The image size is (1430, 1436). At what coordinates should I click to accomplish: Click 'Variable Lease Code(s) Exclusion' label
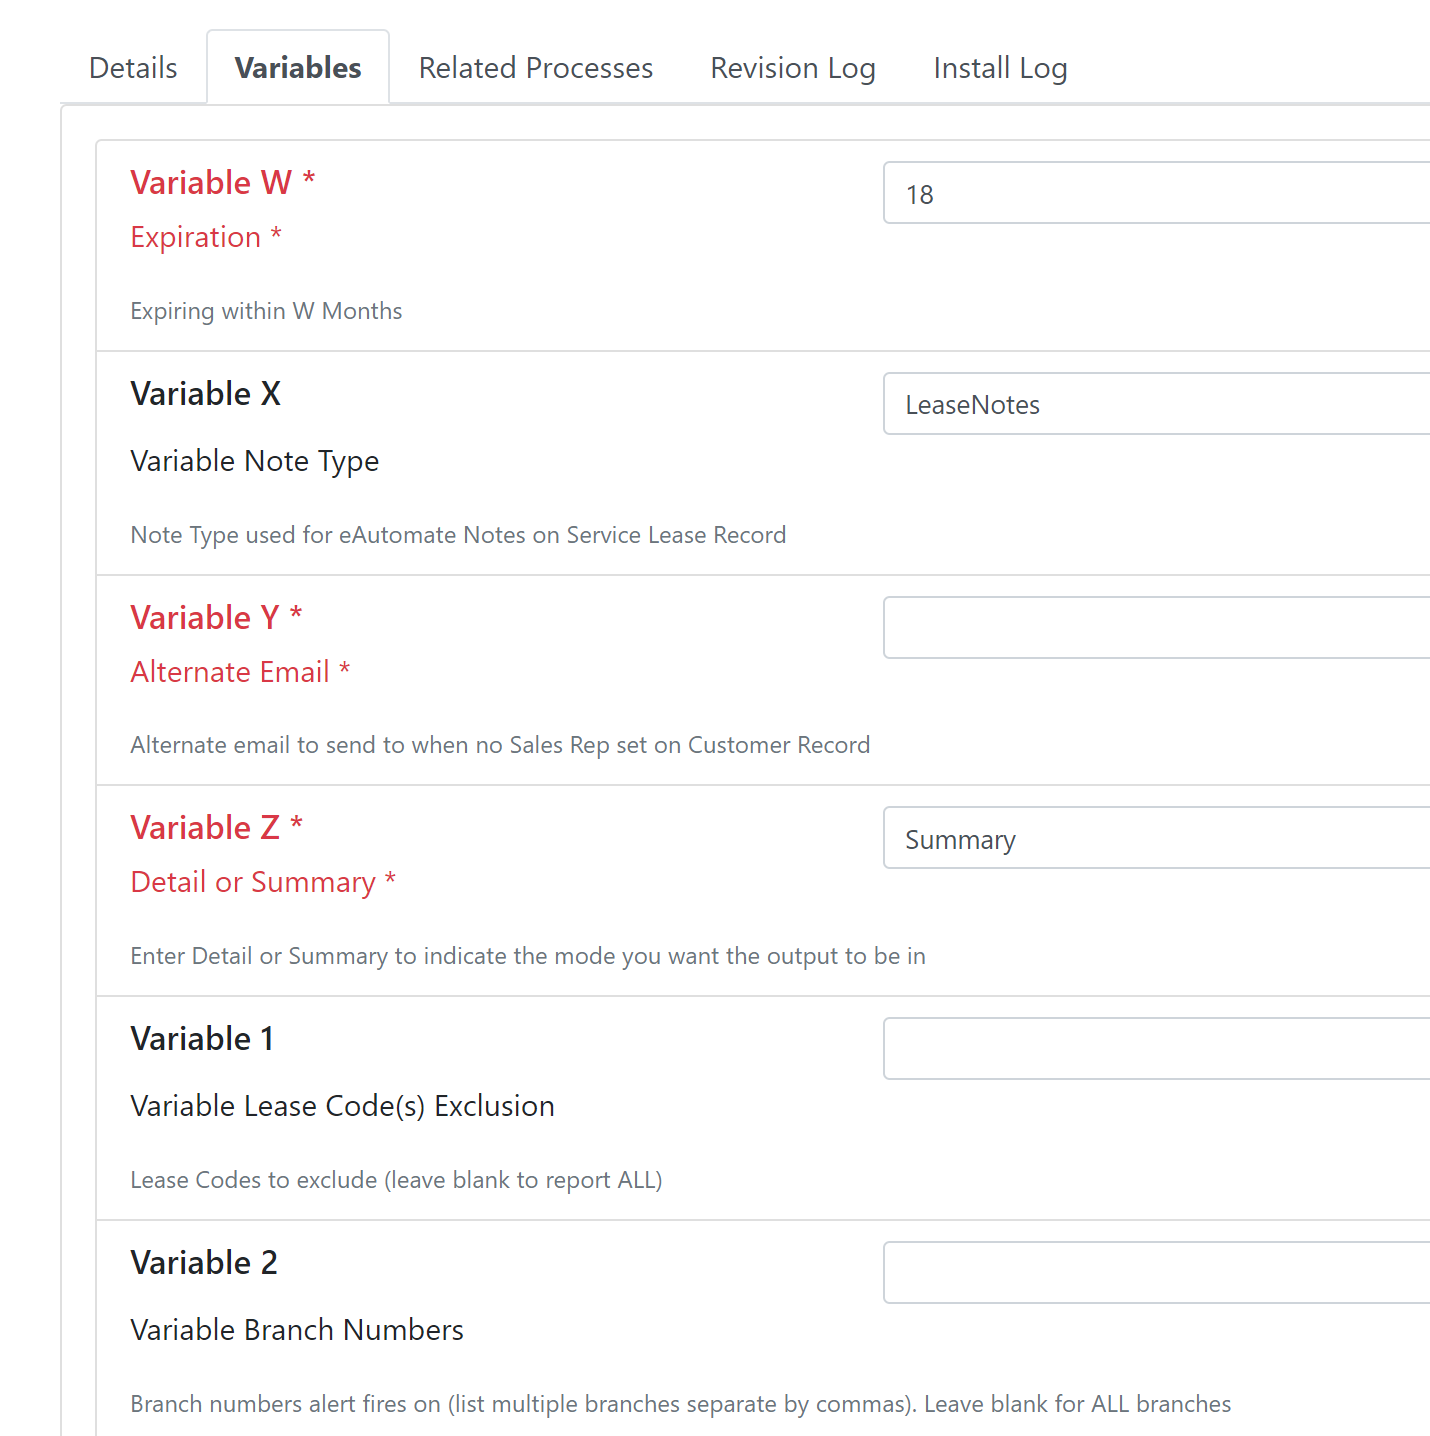pos(343,1106)
